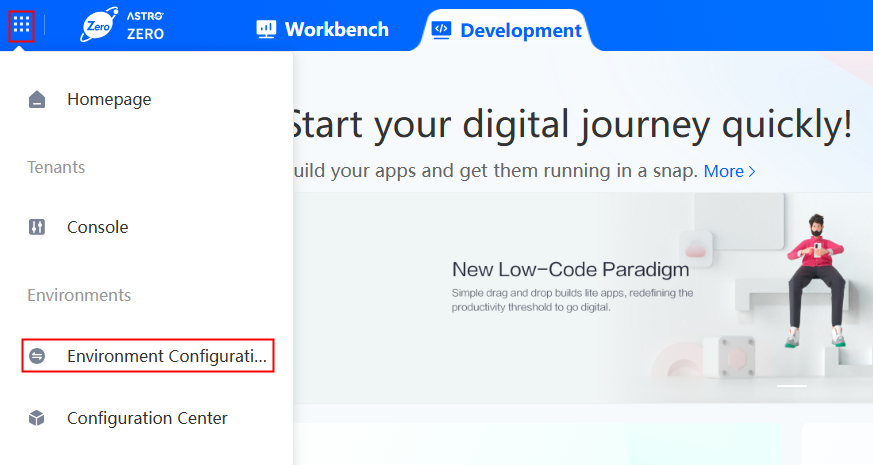Click the 'Simple drag and drop builds' description
The width and height of the screenshot is (873, 465).
[572, 300]
